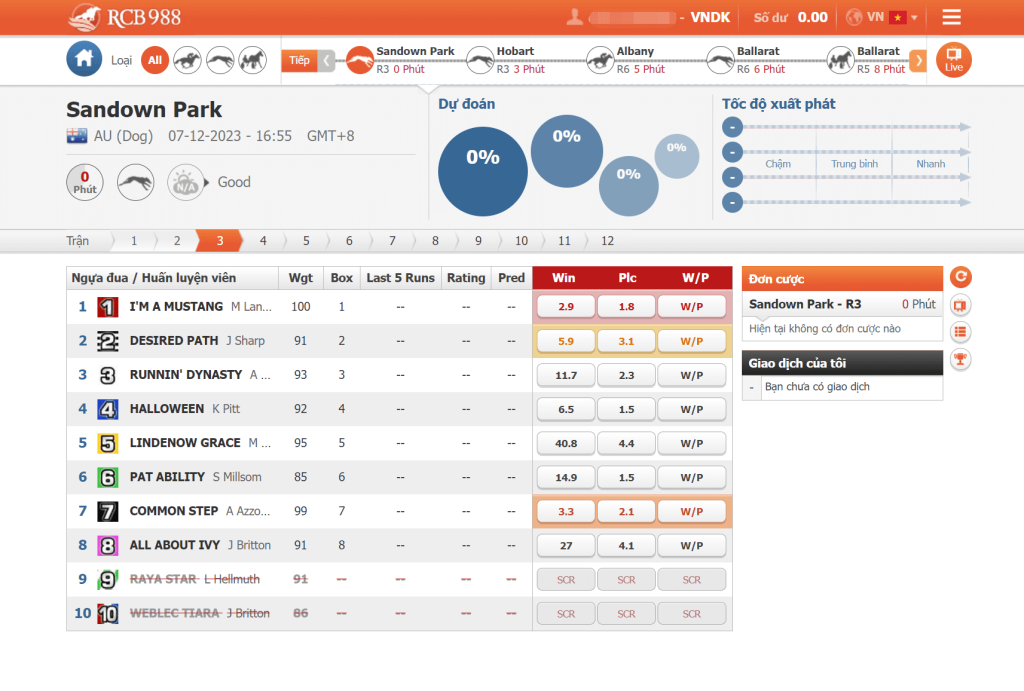Open the trophy results icon

[960, 359]
